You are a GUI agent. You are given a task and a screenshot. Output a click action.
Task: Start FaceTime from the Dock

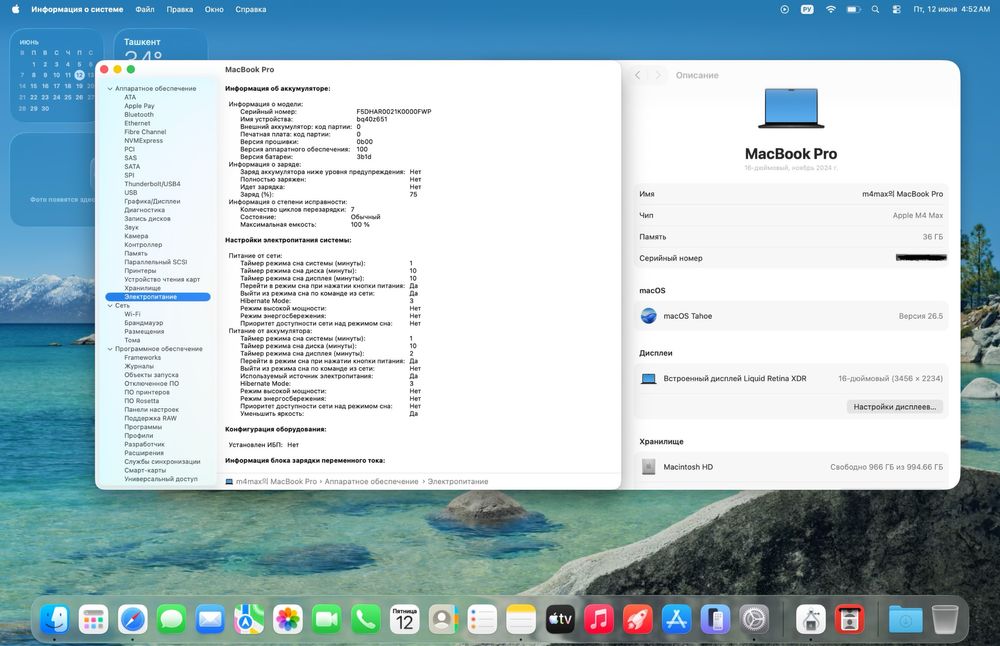pyautogui.click(x=327, y=619)
